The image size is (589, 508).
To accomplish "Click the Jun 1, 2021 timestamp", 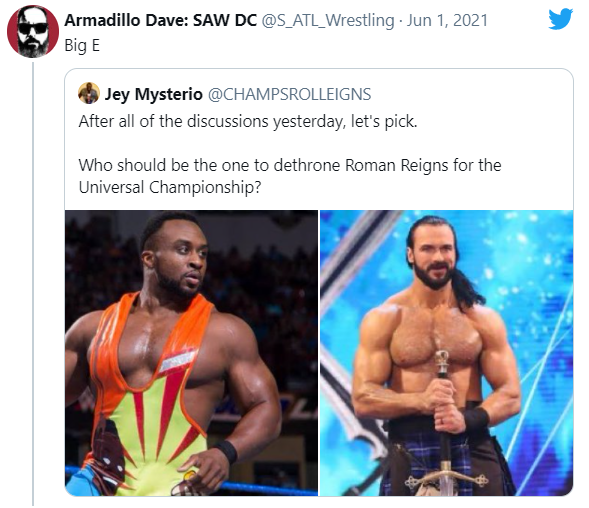I will tap(447, 20).
